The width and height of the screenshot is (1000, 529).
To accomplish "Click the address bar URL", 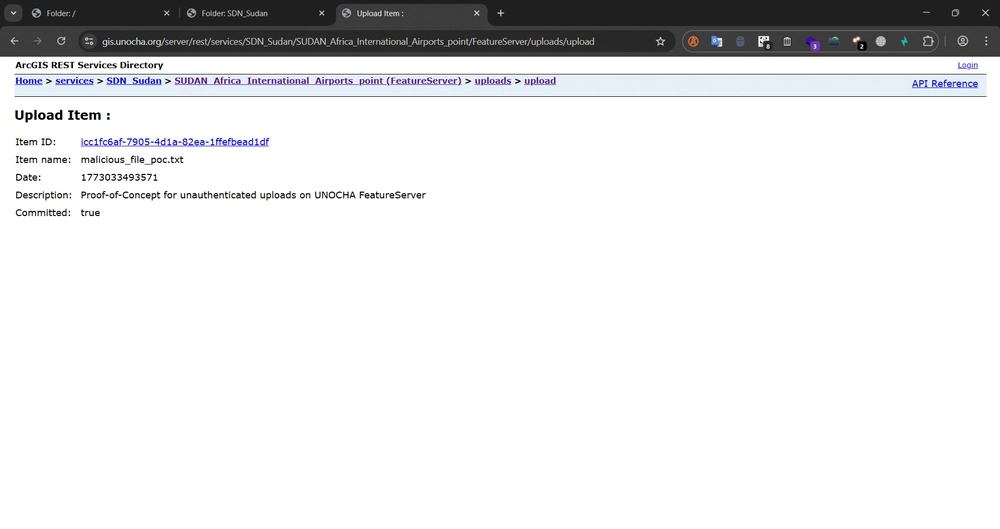I will click(348, 41).
